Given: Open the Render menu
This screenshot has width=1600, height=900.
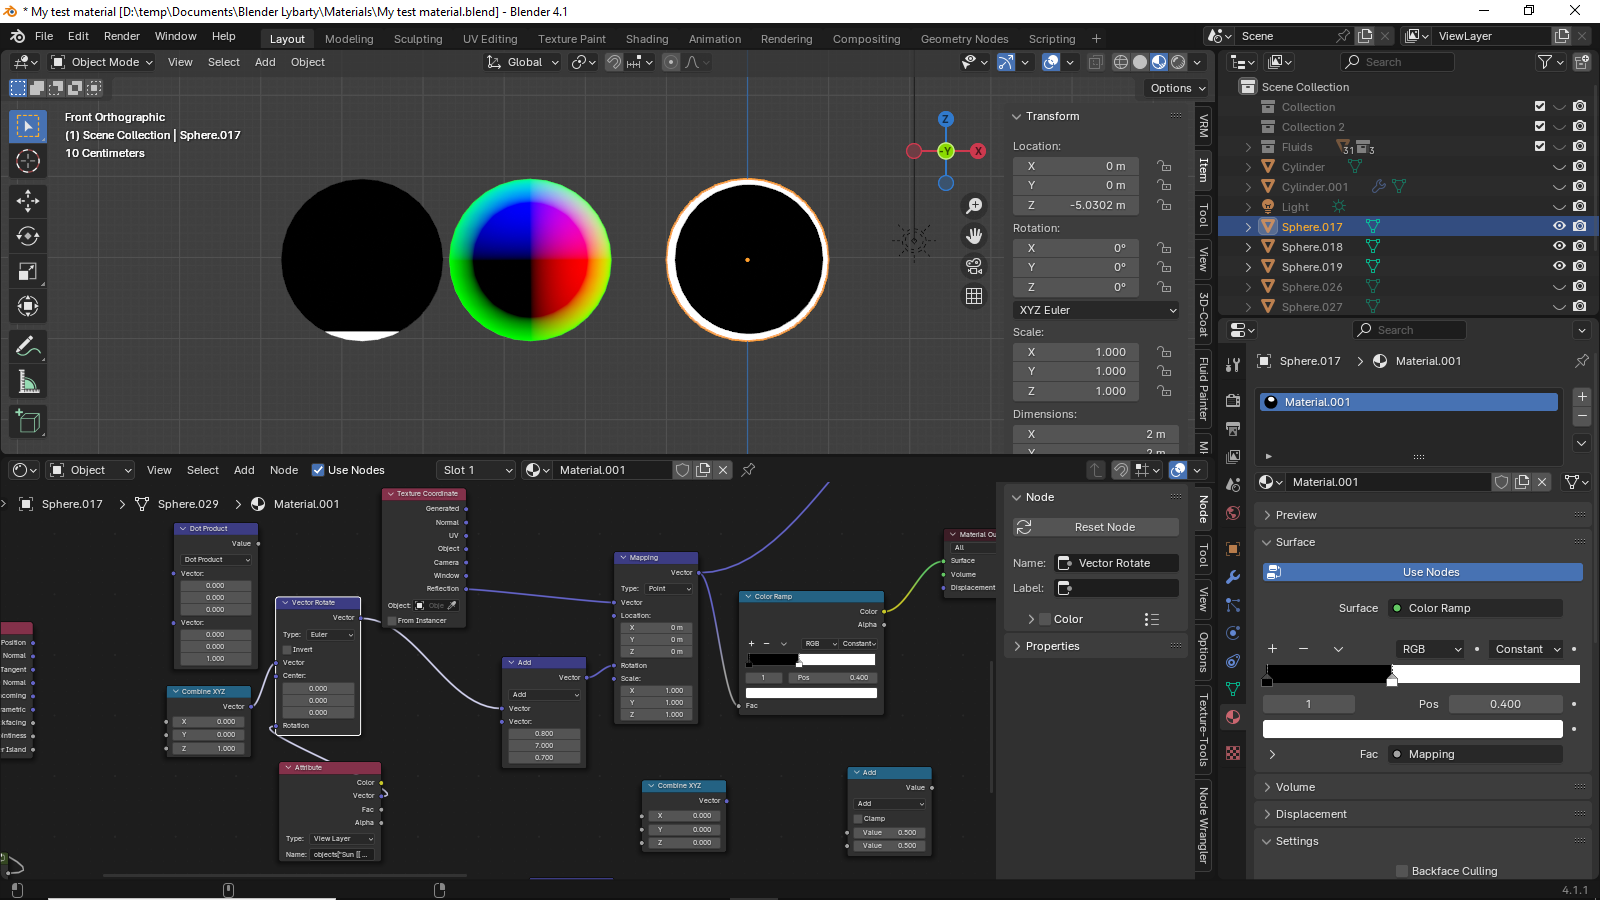Looking at the screenshot, I should coord(122,36).
